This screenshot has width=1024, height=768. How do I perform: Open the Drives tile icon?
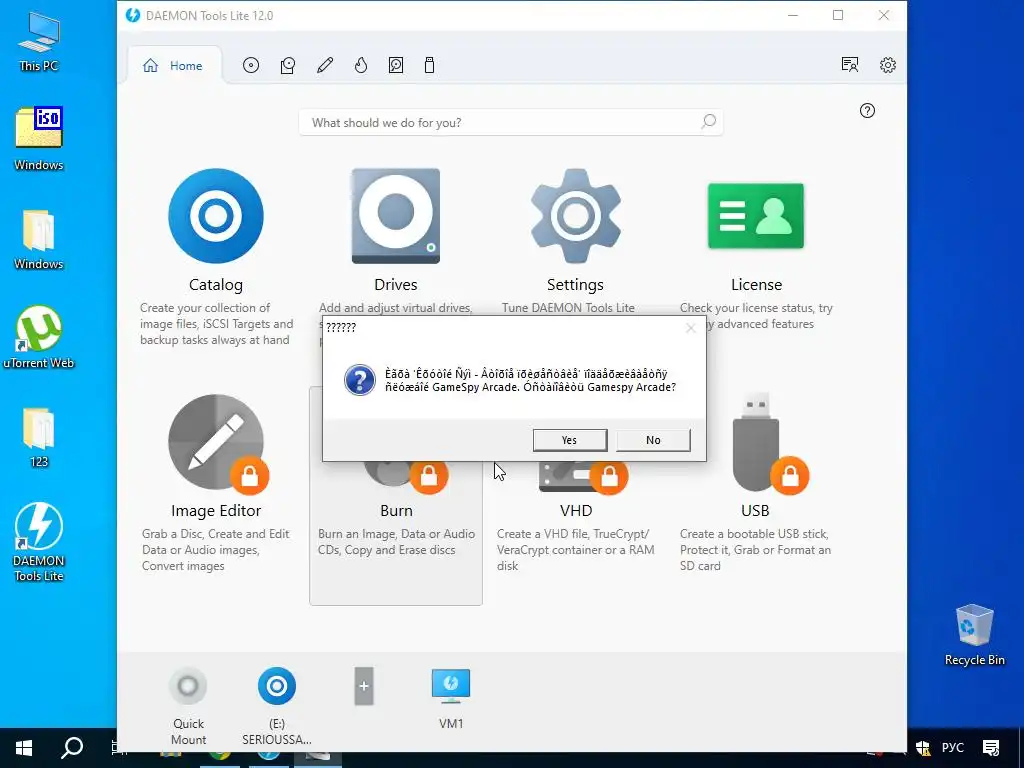tap(396, 216)
